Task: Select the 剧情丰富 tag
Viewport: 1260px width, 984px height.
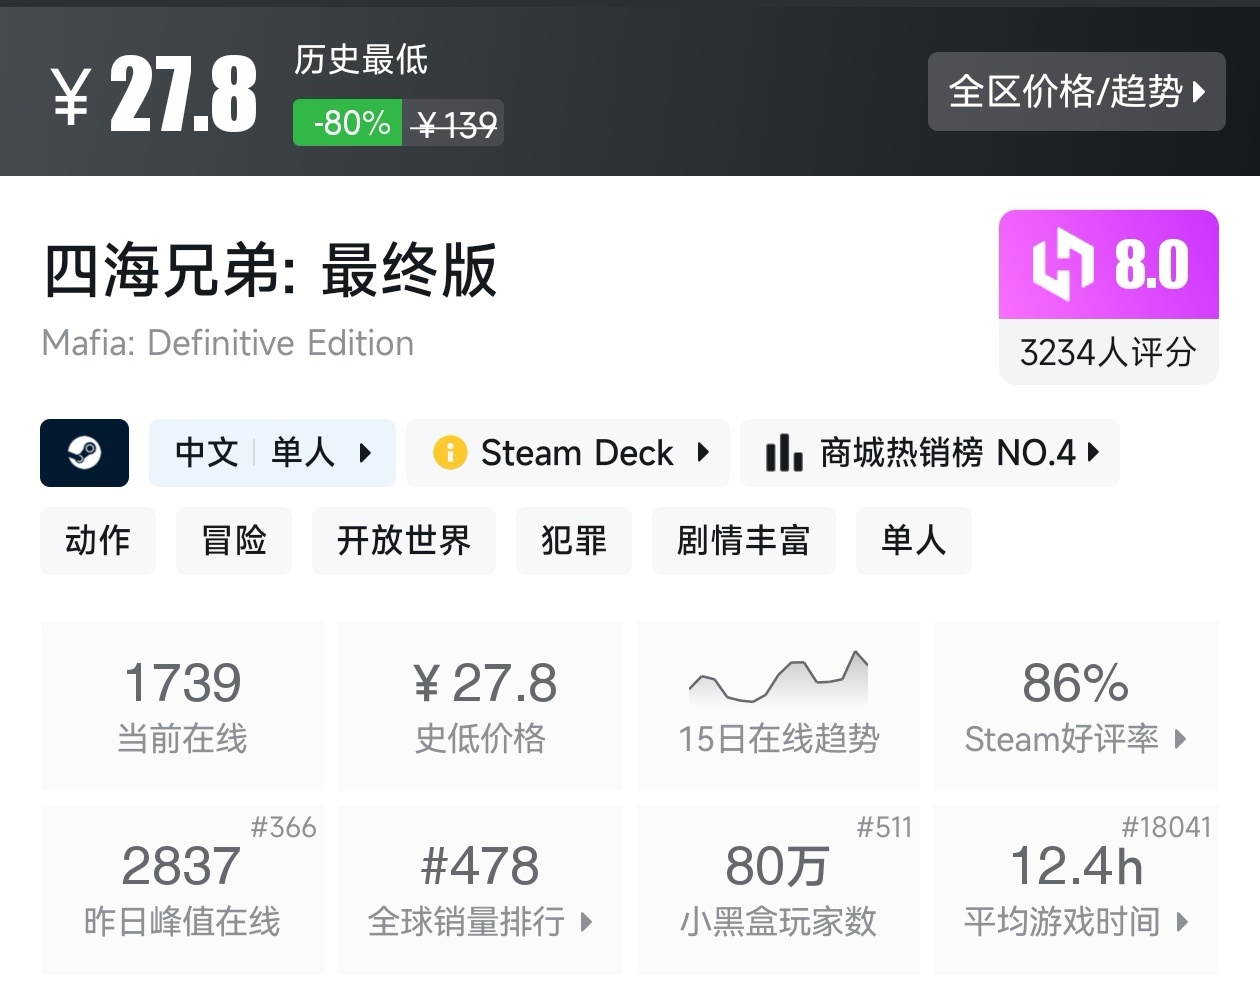Action: coord(744,541)
